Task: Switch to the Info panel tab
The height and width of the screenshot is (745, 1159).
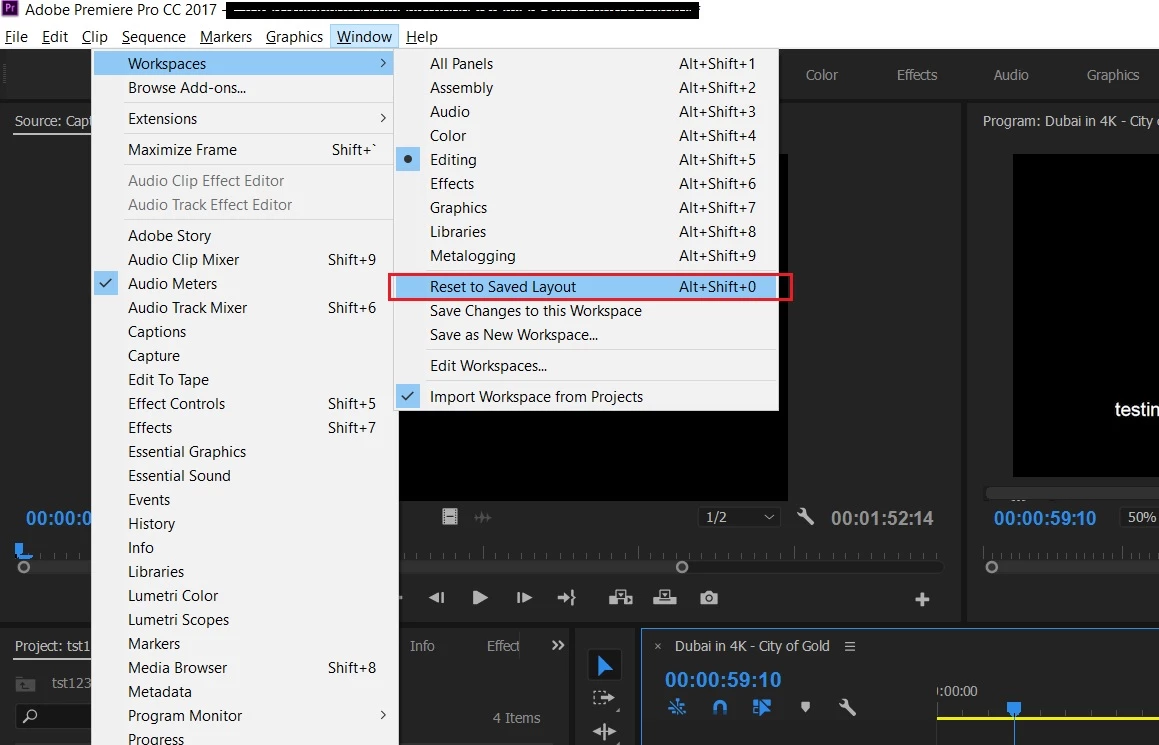Action: [422, 646]
